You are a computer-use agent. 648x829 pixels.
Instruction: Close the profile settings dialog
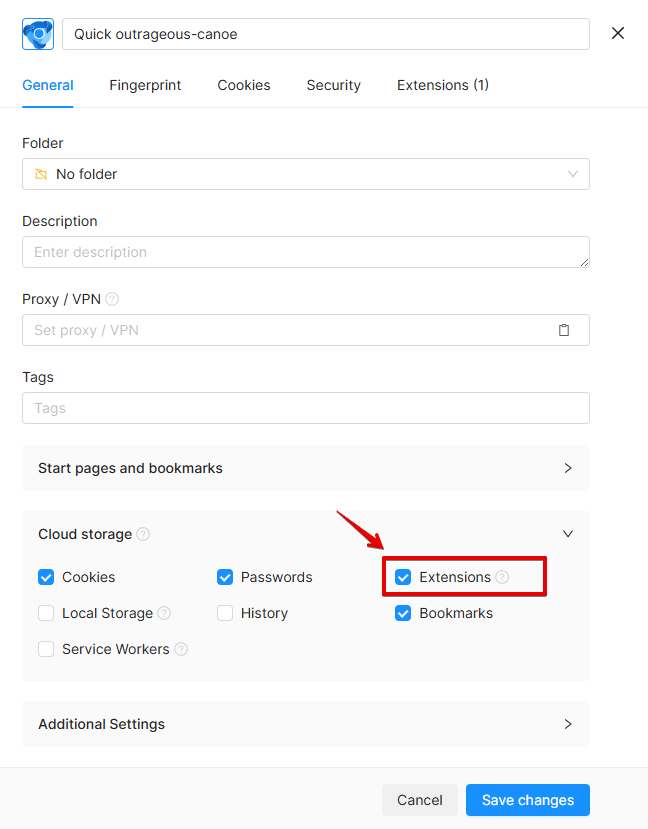(x=617, y=33)
